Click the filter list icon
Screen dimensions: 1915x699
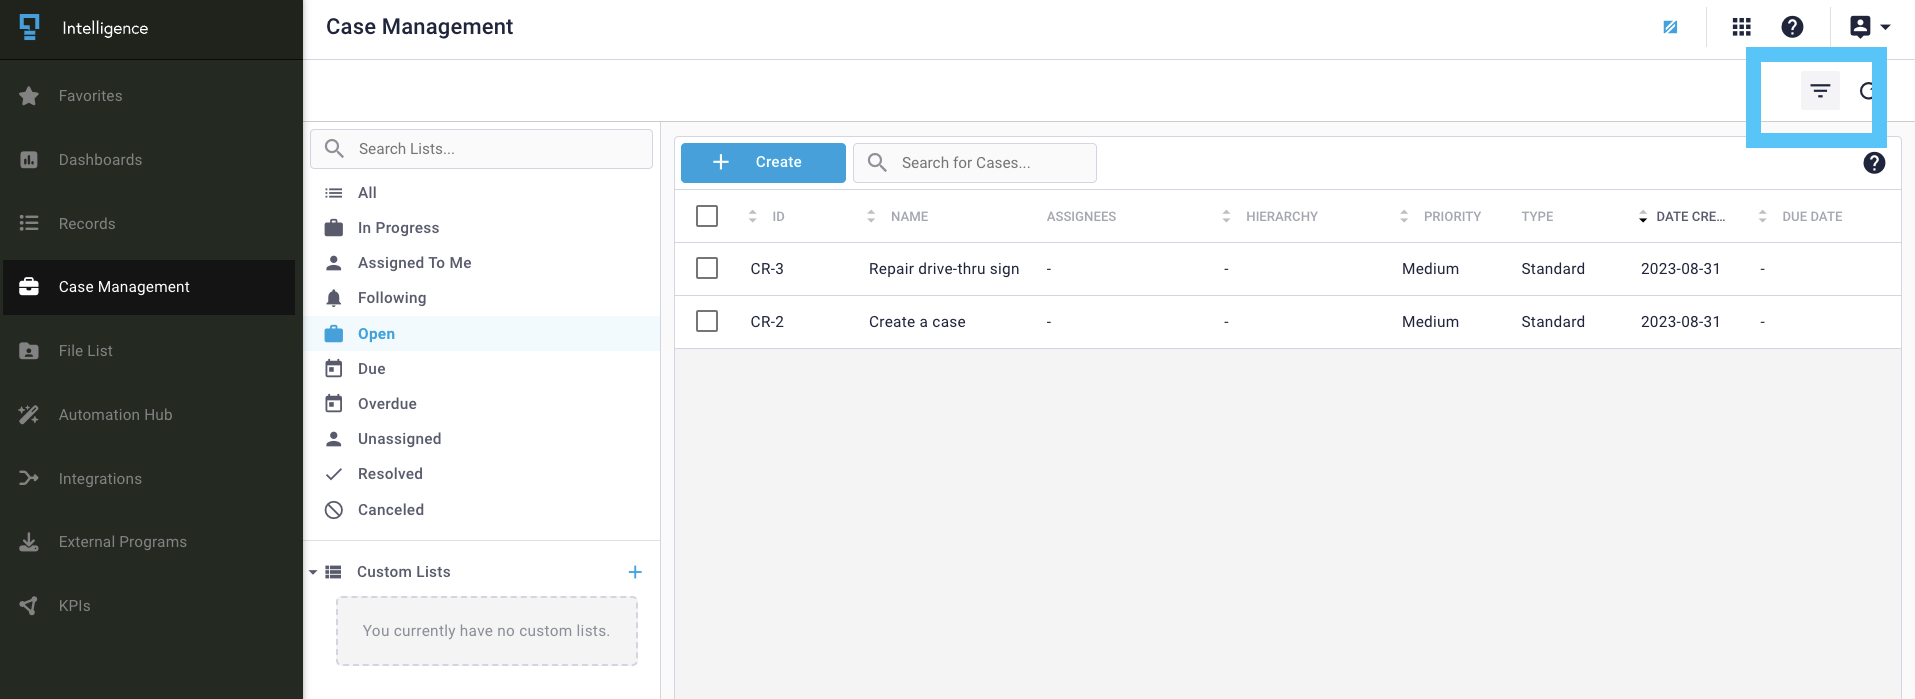1820,91
